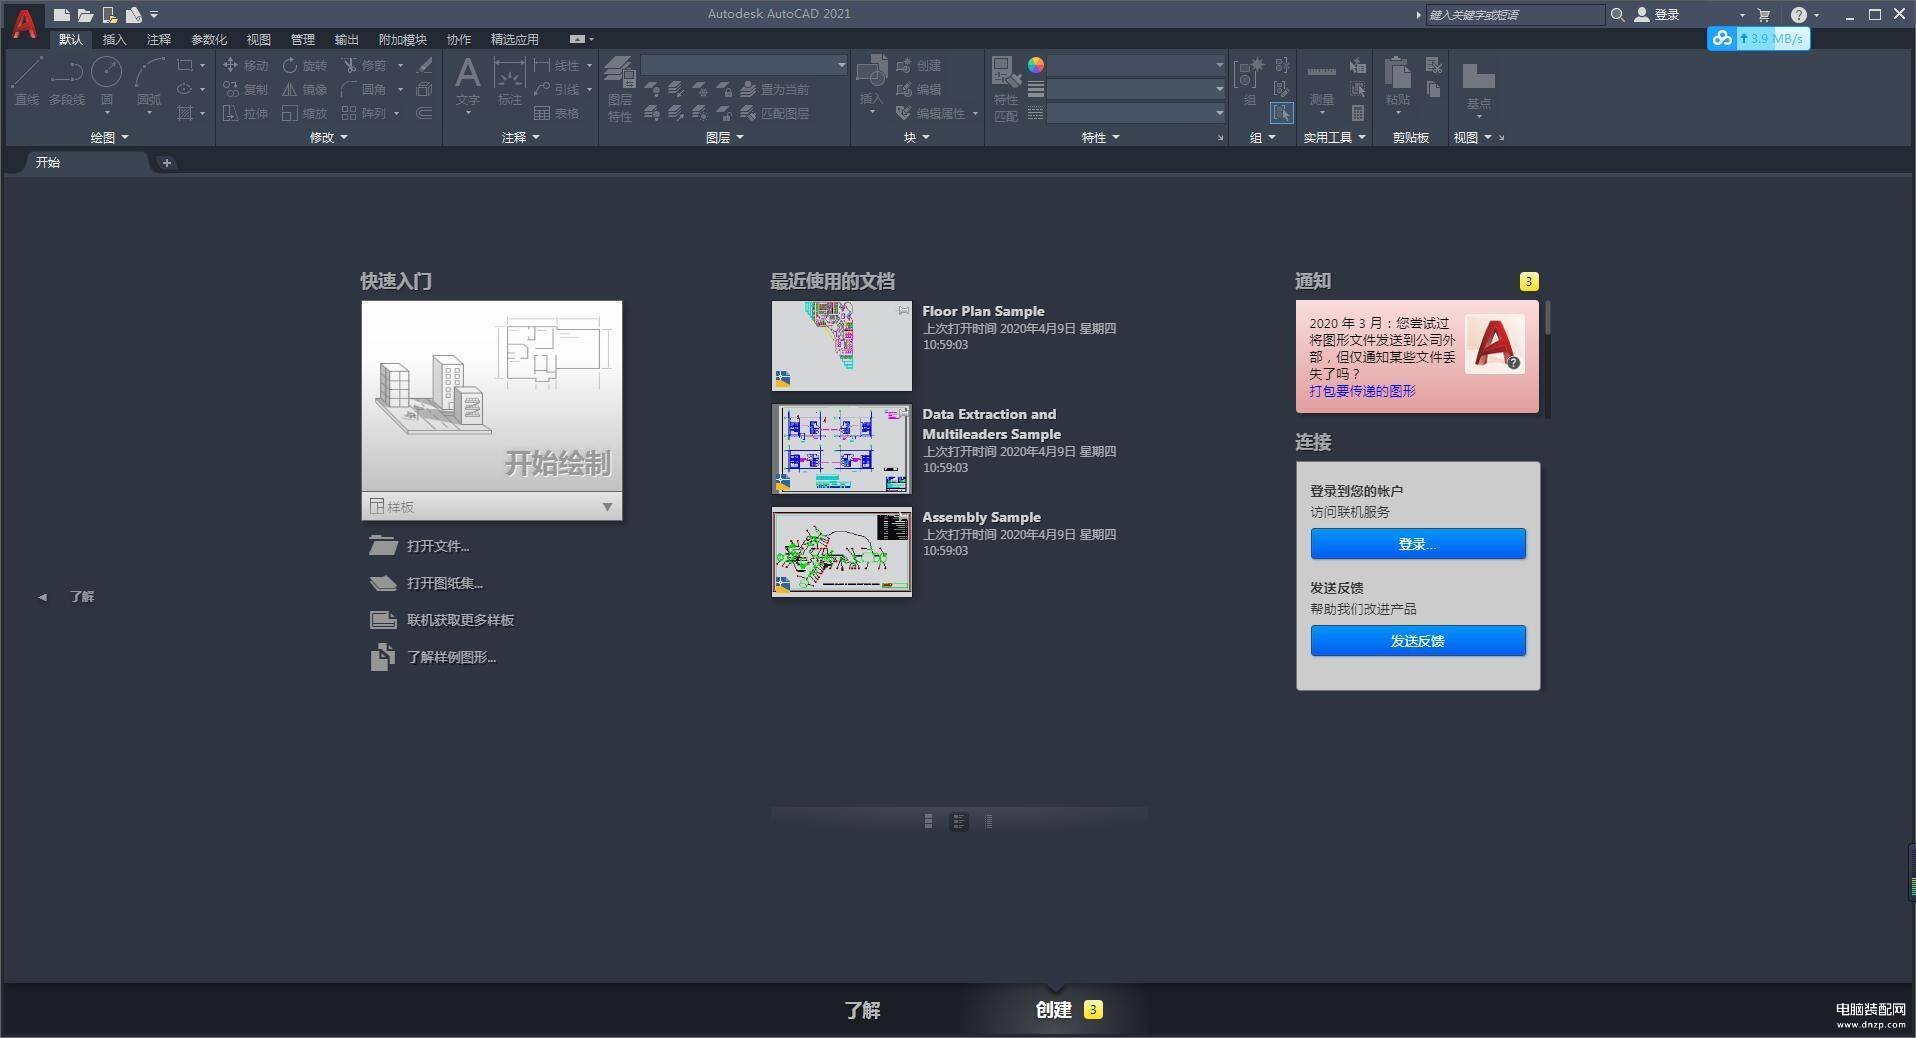Viewport: 1916px width, 1038px height.
Task: Click the Send Feedback (发送反馈) button
Action: tap(1417, 641)
